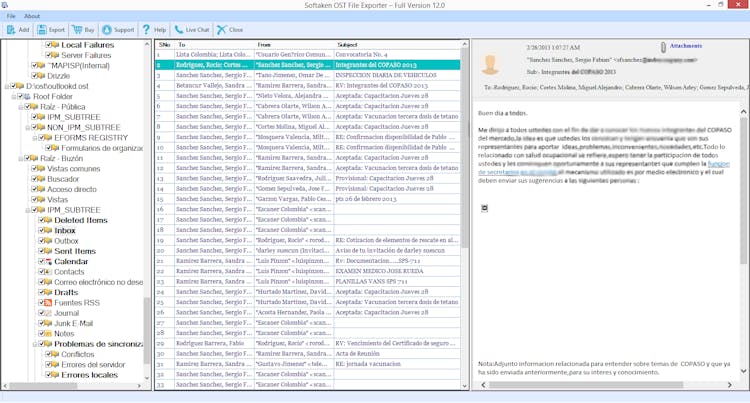Sort by the SNo column header

click(x=165, y=44)
